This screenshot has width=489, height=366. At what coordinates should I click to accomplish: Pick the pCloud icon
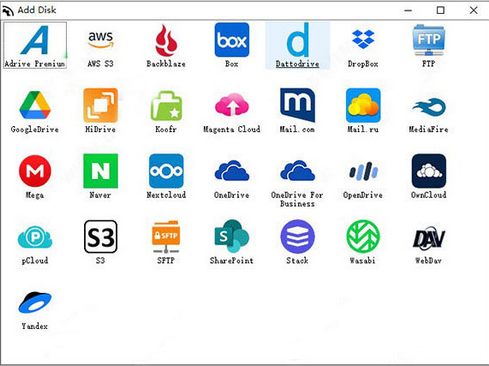point(35,237)
